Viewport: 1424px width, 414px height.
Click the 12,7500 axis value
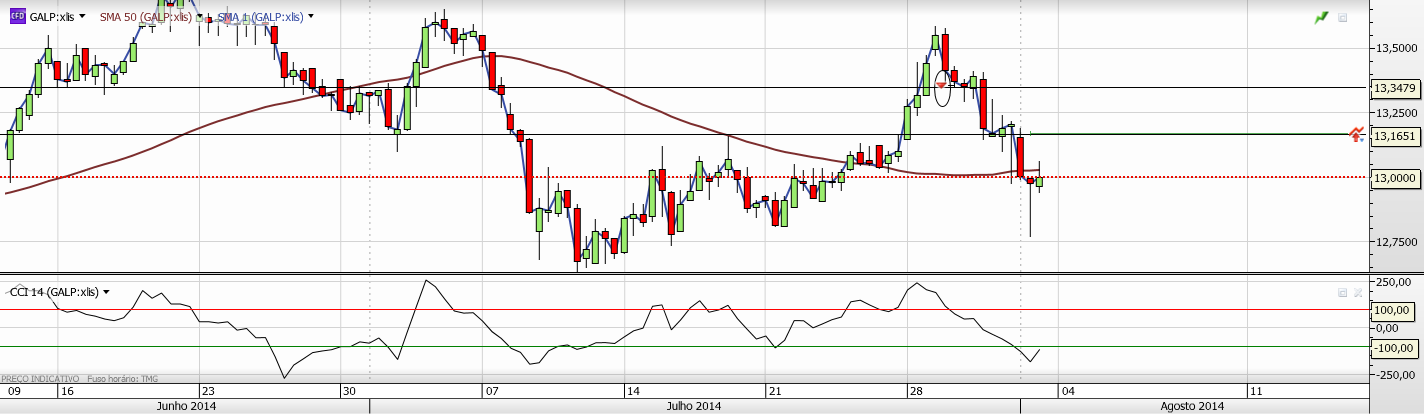[x=1396, y=241]
